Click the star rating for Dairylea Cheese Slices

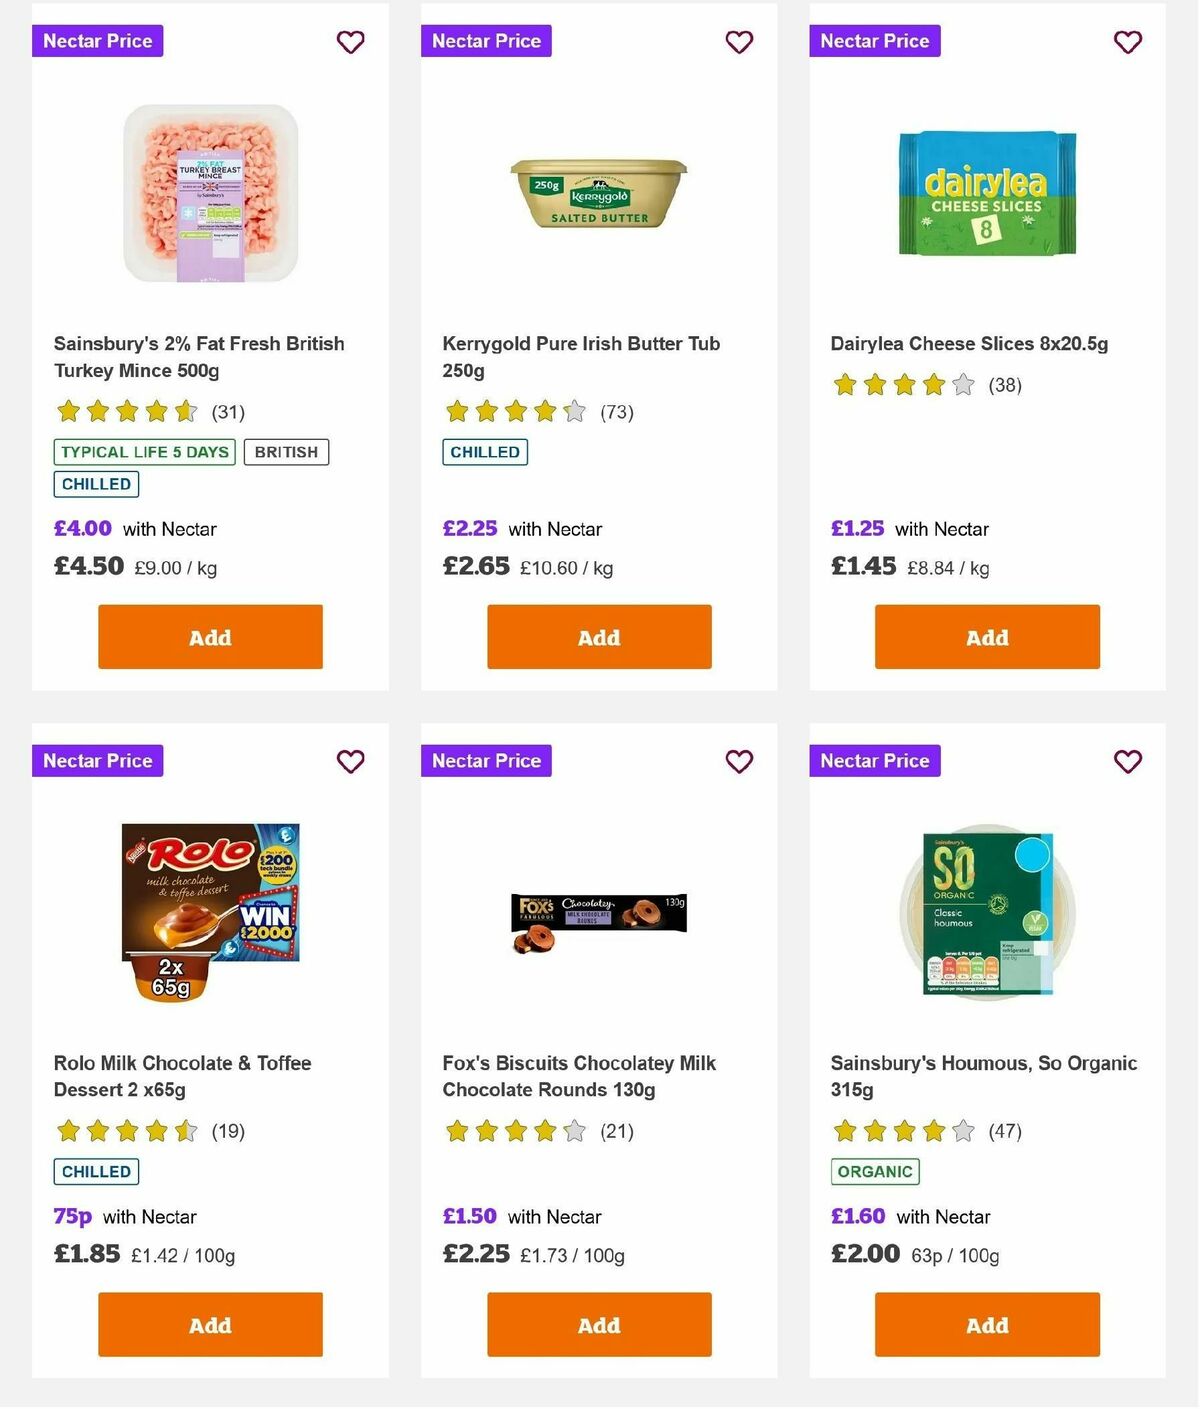902,384
